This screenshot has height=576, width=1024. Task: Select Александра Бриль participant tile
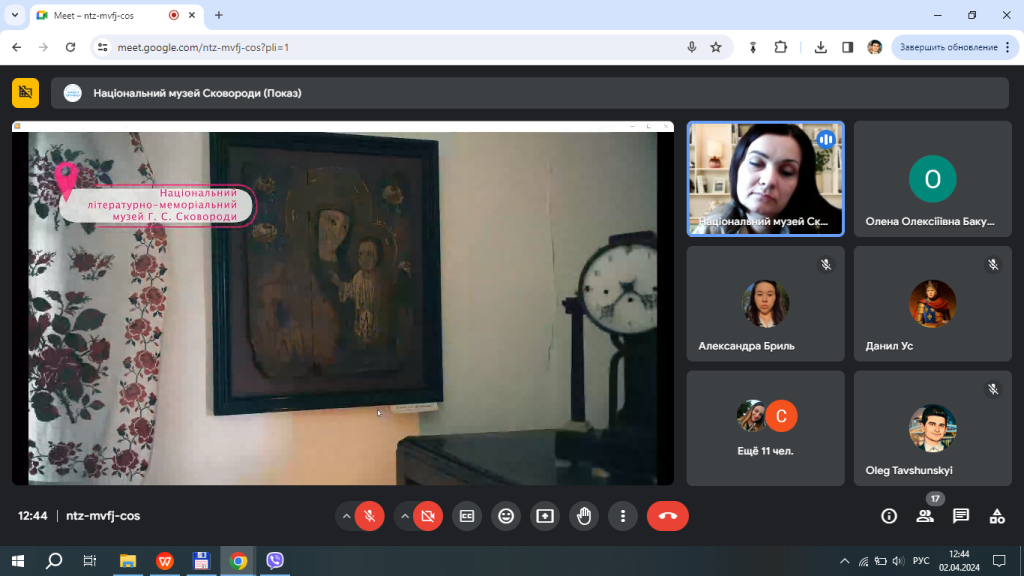coord(765,304)
